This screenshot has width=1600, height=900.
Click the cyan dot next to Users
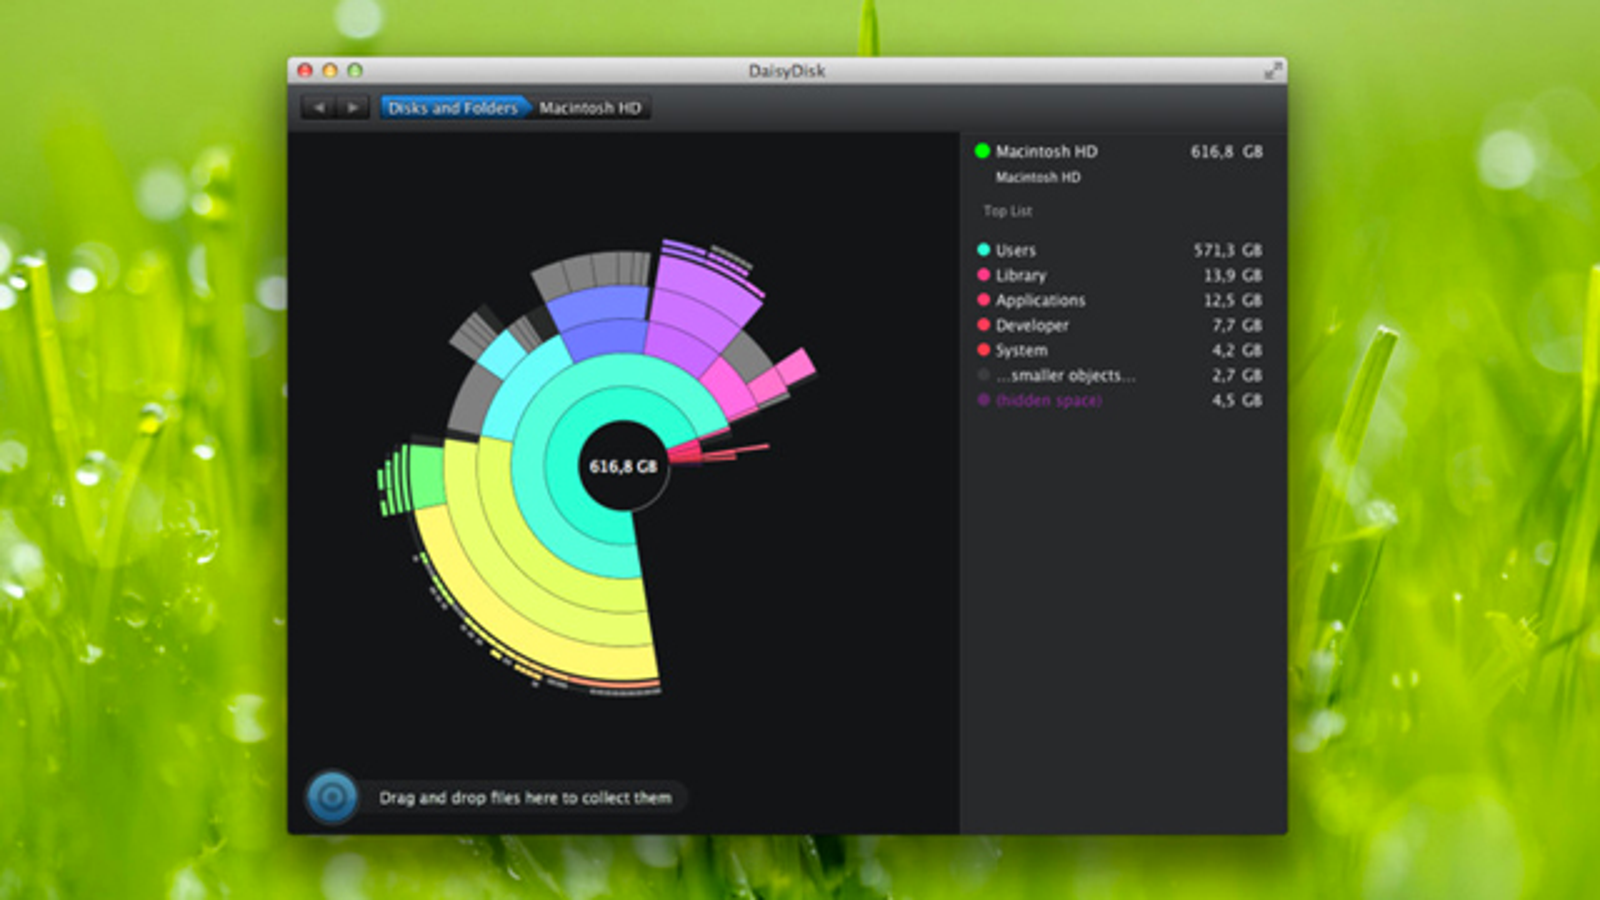pyautogui.click(x=983, y=250)
